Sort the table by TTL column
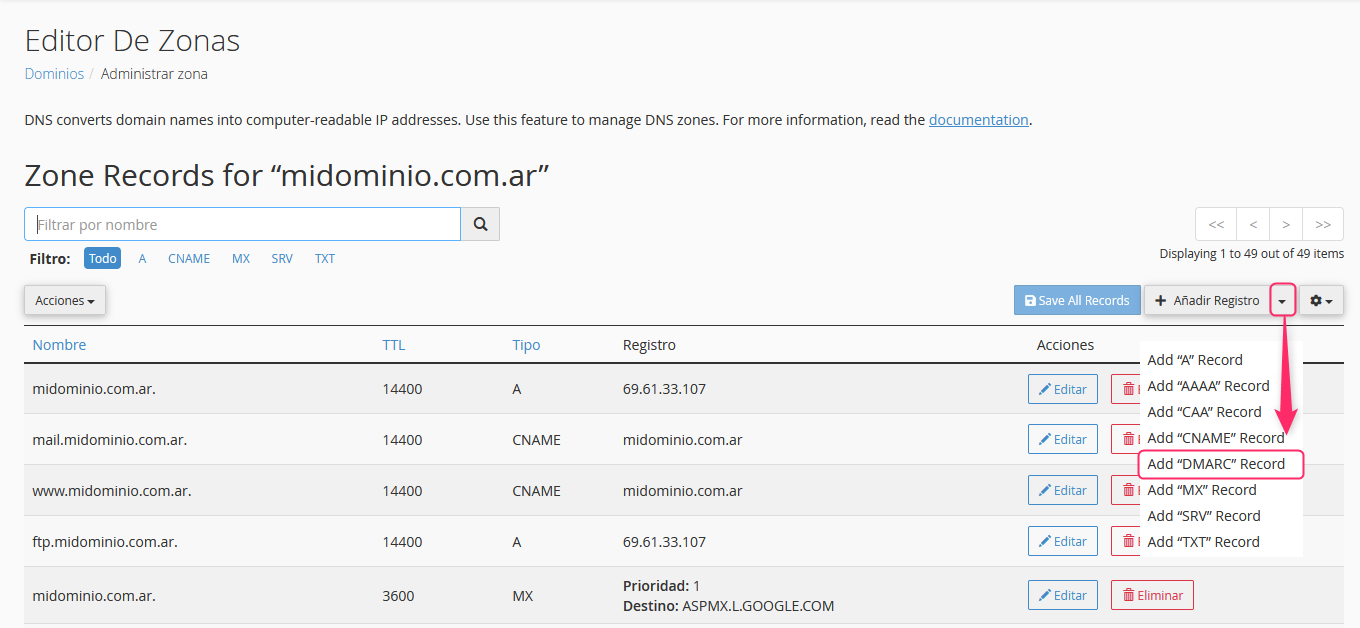The image size is (1360, 628). pyautogui.click(x=394, y=345)
